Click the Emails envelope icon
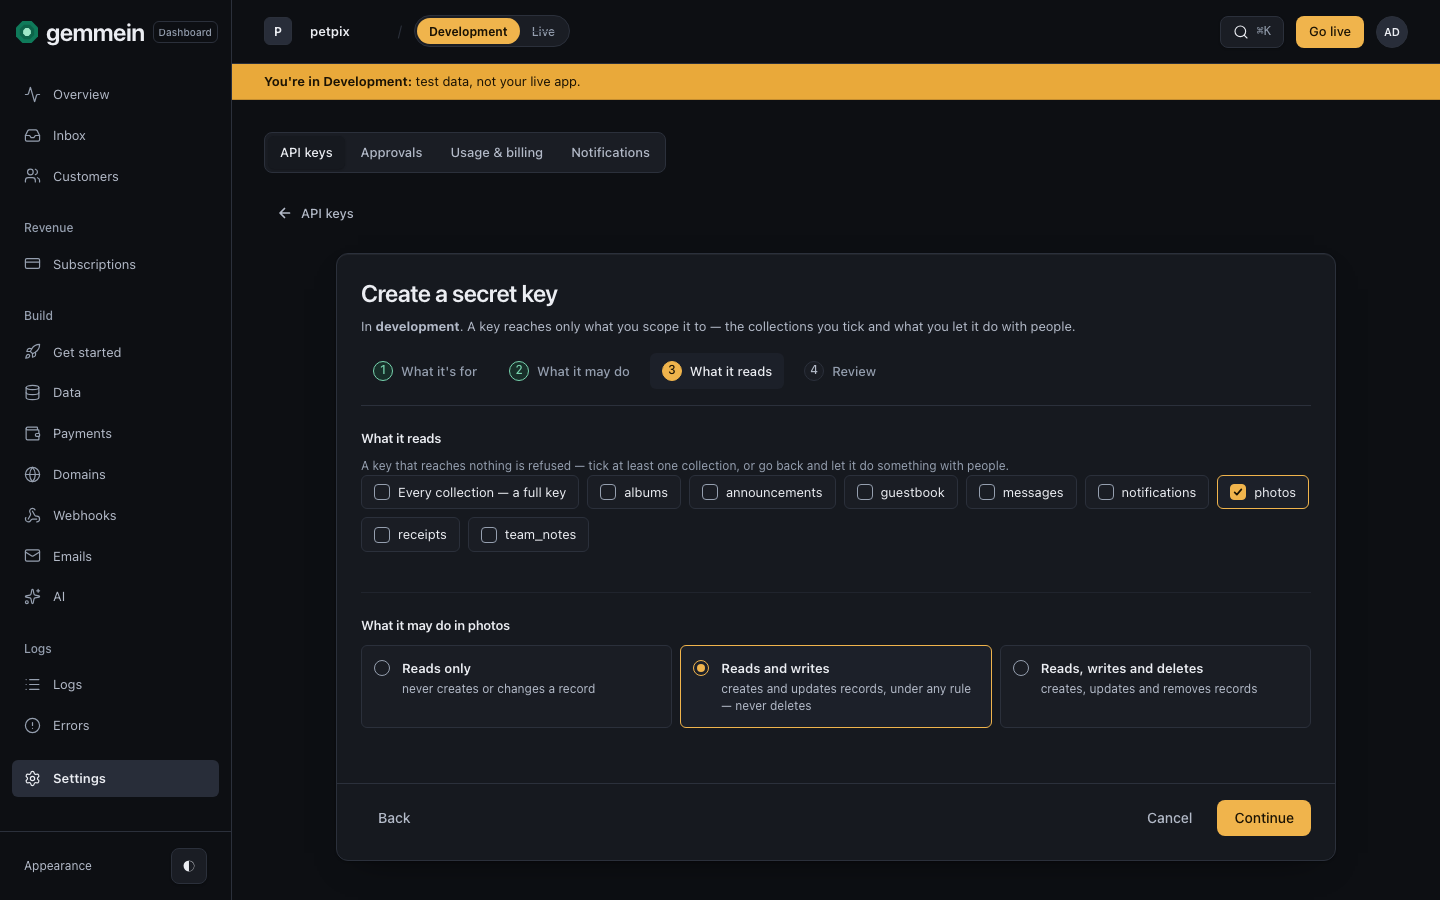1440x900 pixels. tap(33, 556)
